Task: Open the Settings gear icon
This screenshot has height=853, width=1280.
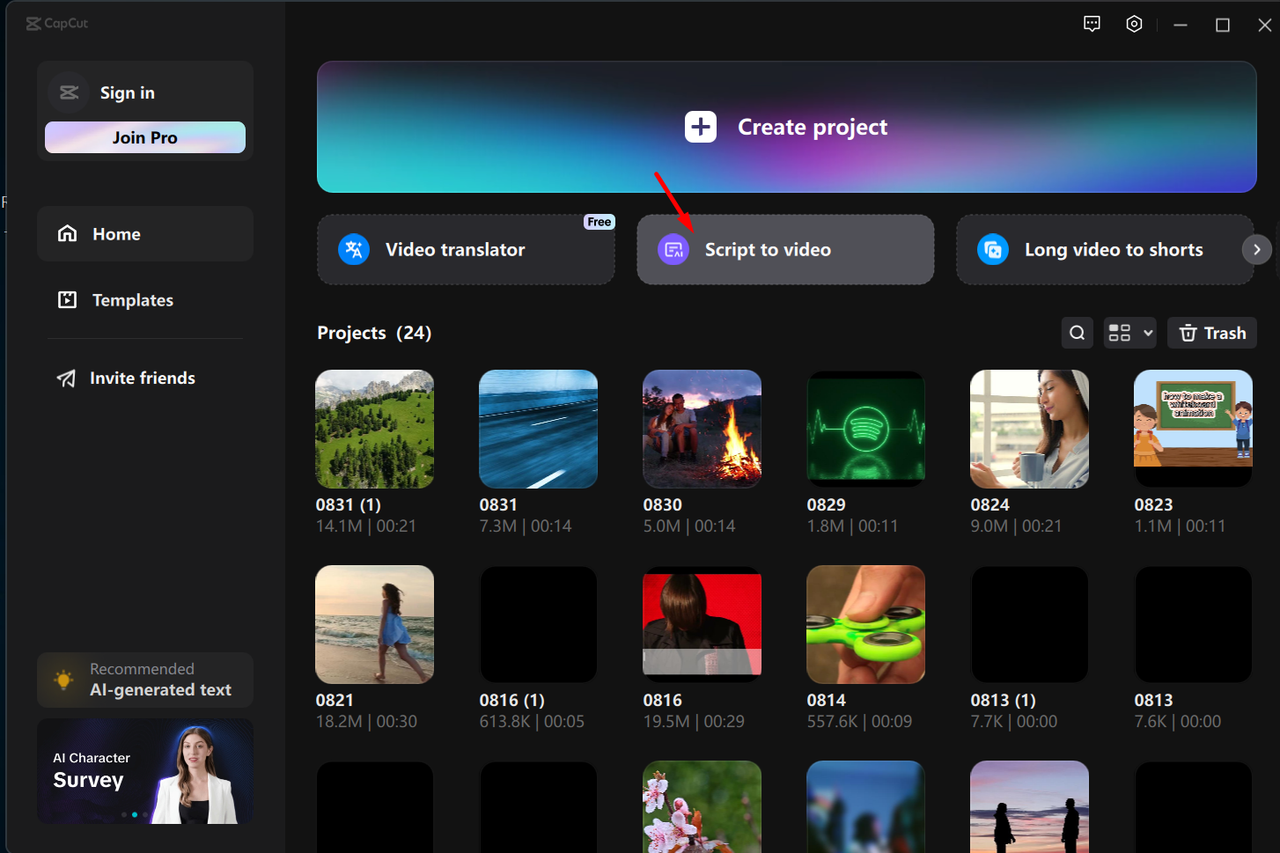Action: click(x=1134, y=23)
